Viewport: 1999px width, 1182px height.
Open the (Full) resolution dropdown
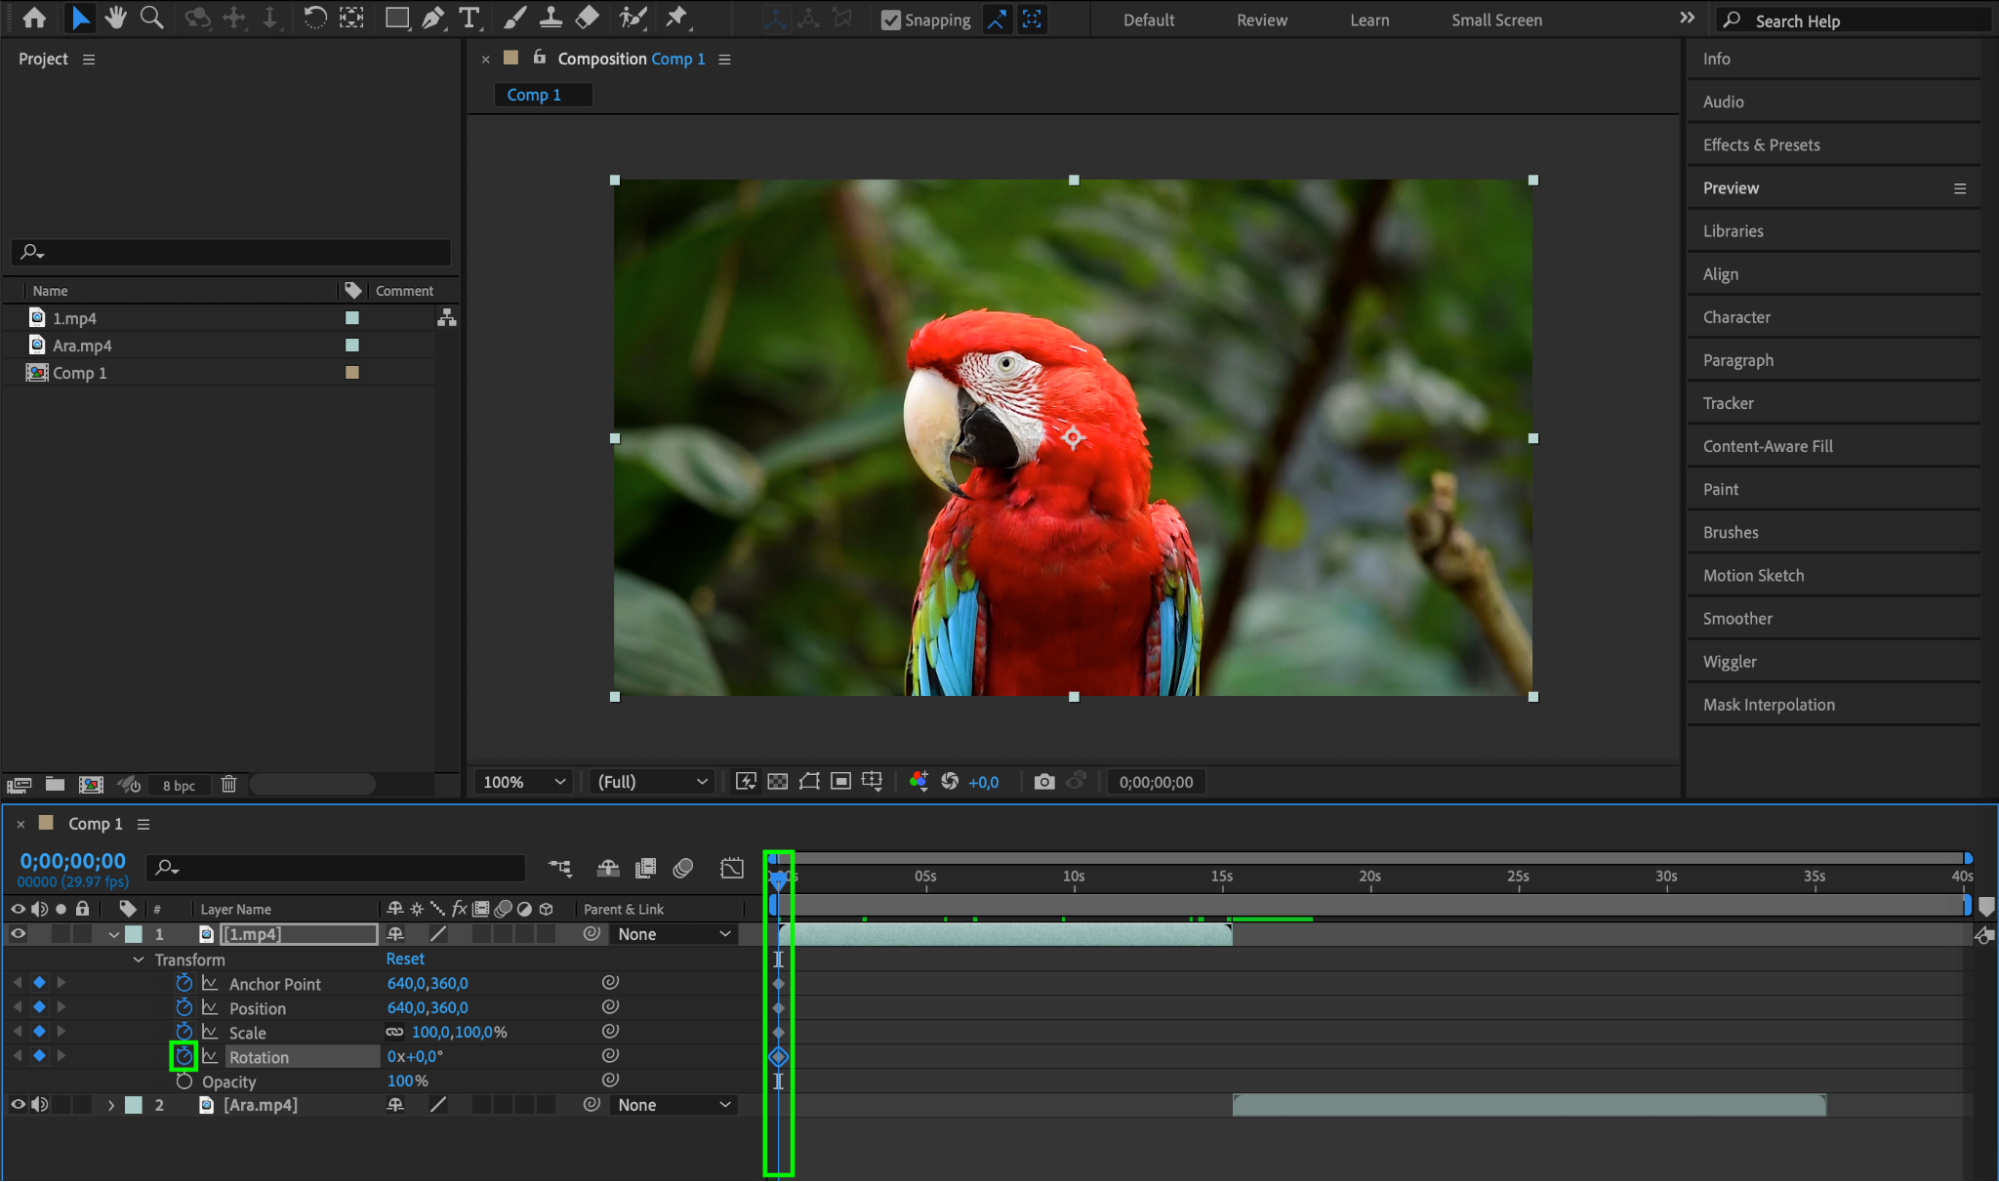pyautogui.click(x=652, y=782)
